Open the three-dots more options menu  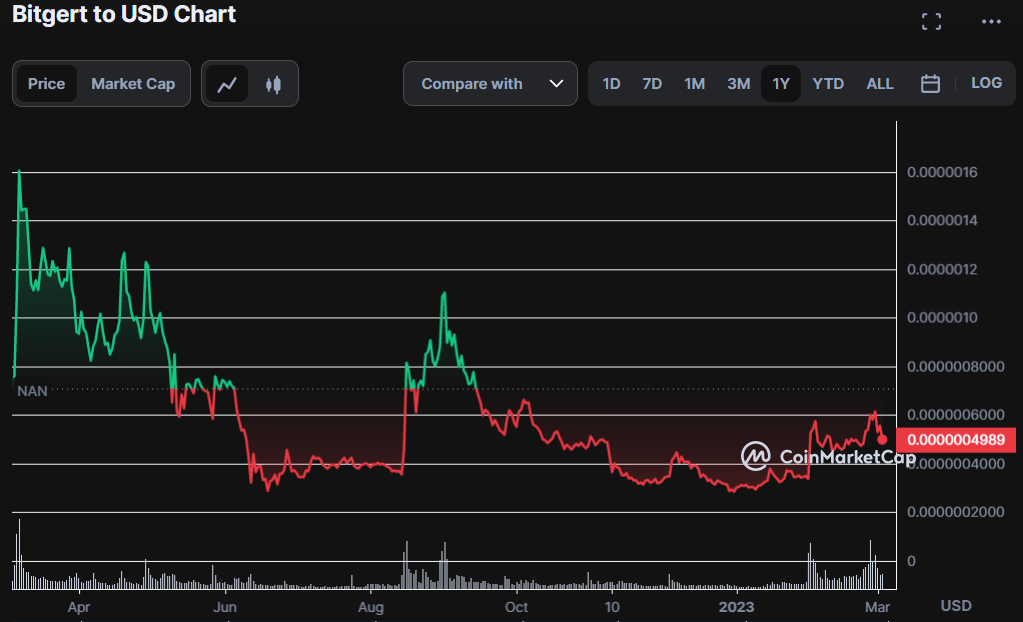click(x=991, y=22)
